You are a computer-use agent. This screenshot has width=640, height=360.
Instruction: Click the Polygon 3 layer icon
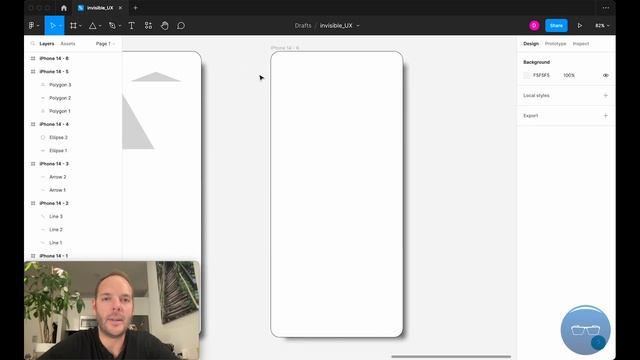tap(43, 85)
